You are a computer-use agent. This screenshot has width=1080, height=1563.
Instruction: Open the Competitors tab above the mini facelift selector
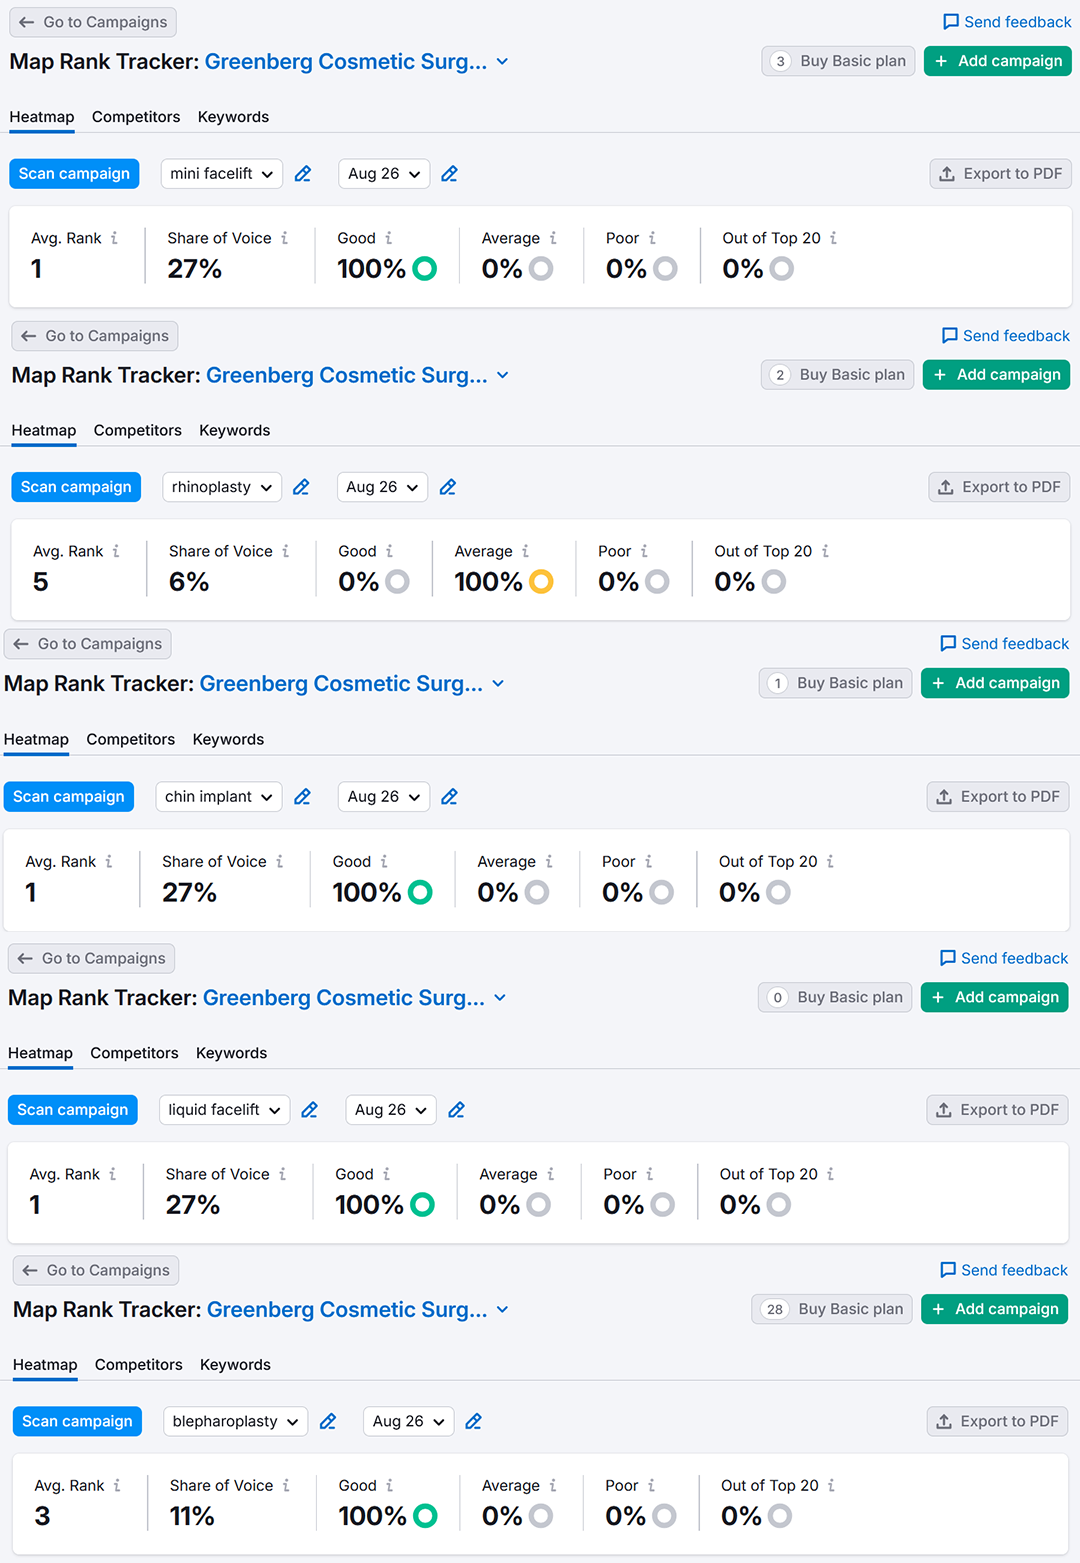(x=136, y=117)
